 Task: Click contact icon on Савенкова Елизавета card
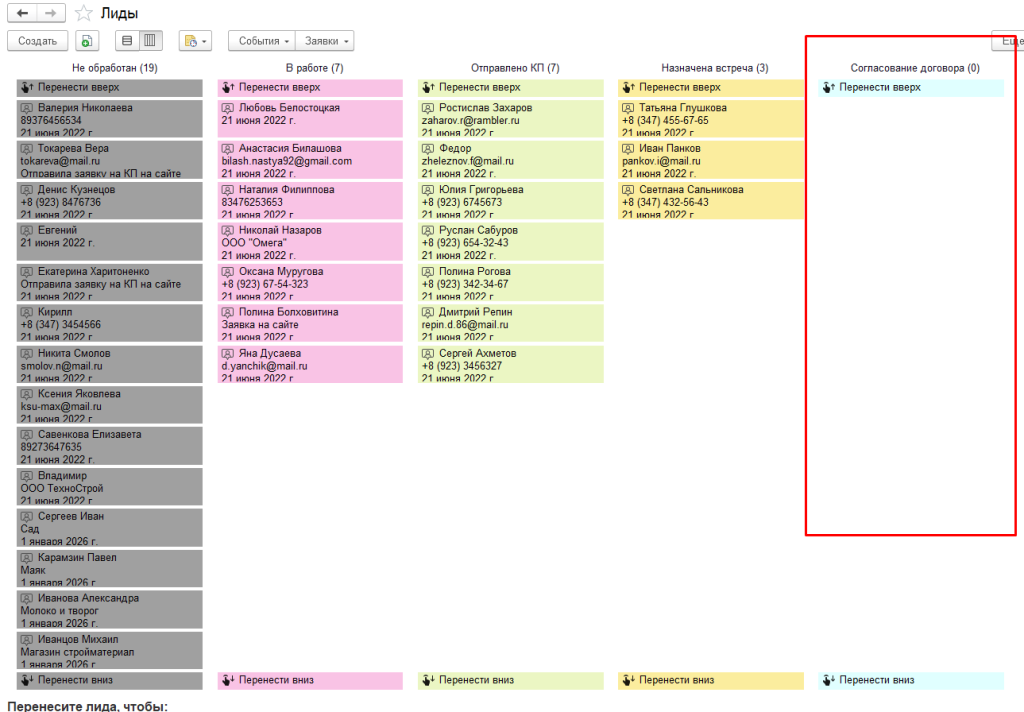27,434
